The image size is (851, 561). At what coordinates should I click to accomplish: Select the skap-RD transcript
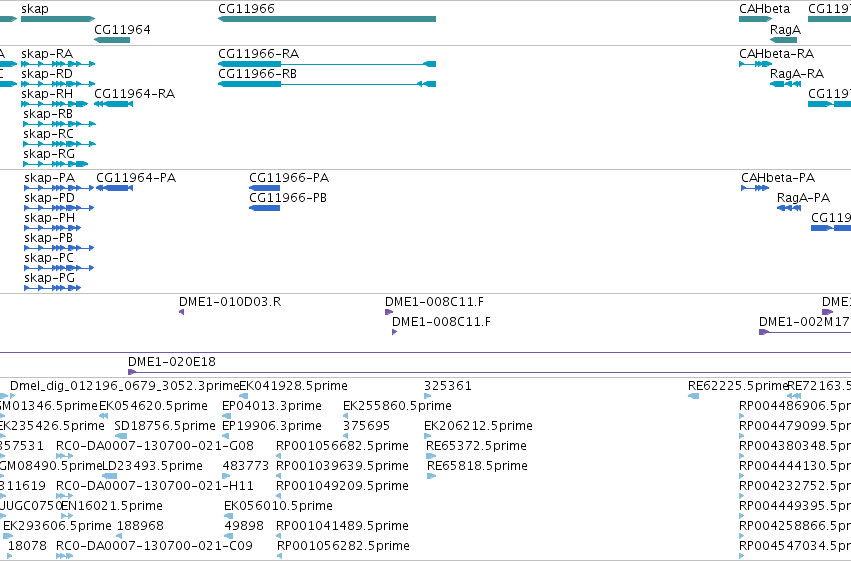(58, 84)
